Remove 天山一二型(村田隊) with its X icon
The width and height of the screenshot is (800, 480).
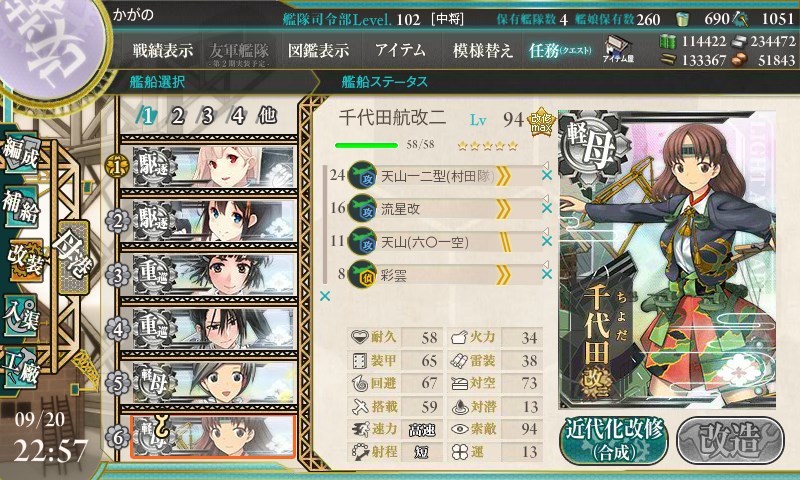[546, 175]
